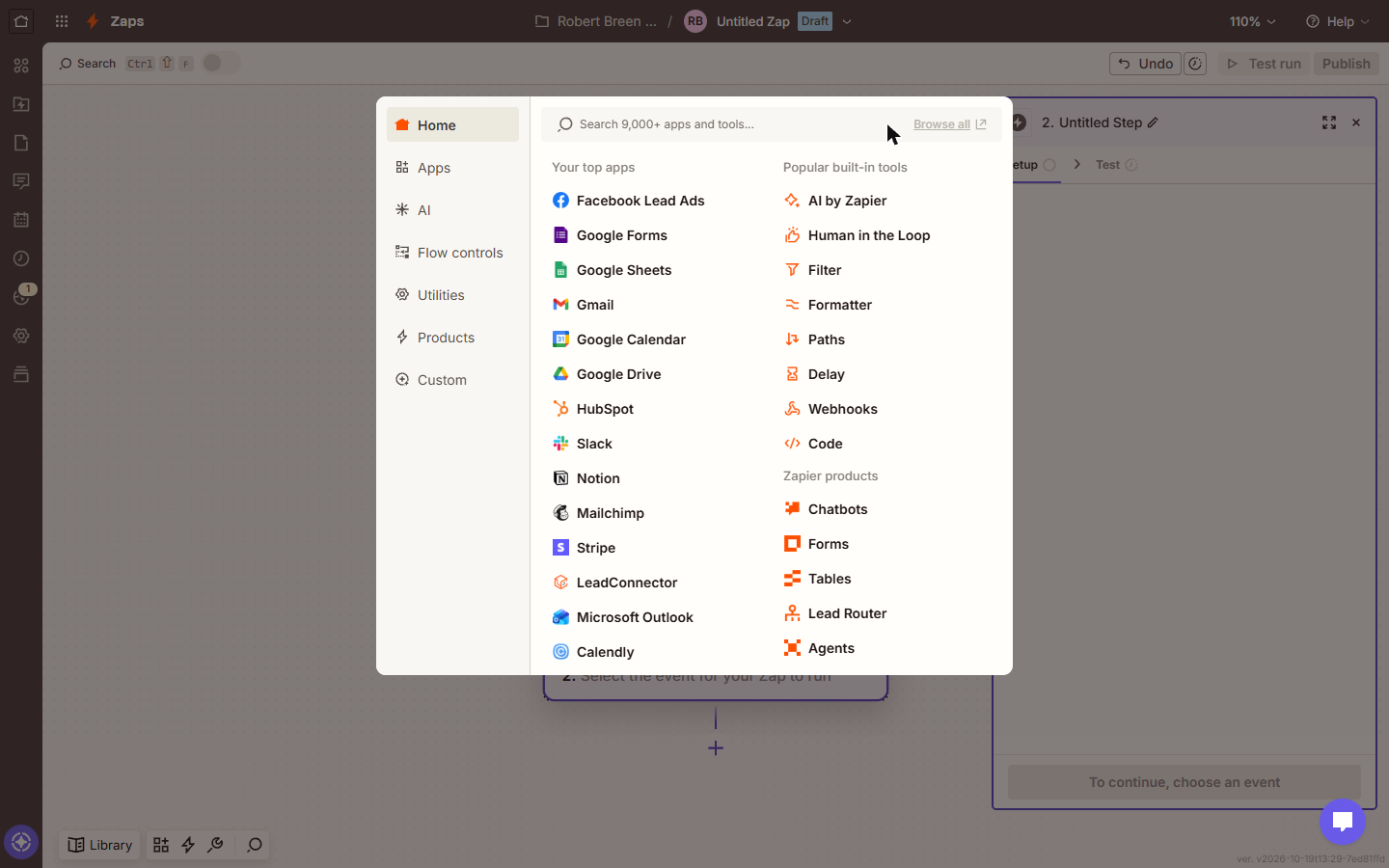Open the Library panel button
The image size is (1389, 868).
pyautogui.click(x=100, y=845)
